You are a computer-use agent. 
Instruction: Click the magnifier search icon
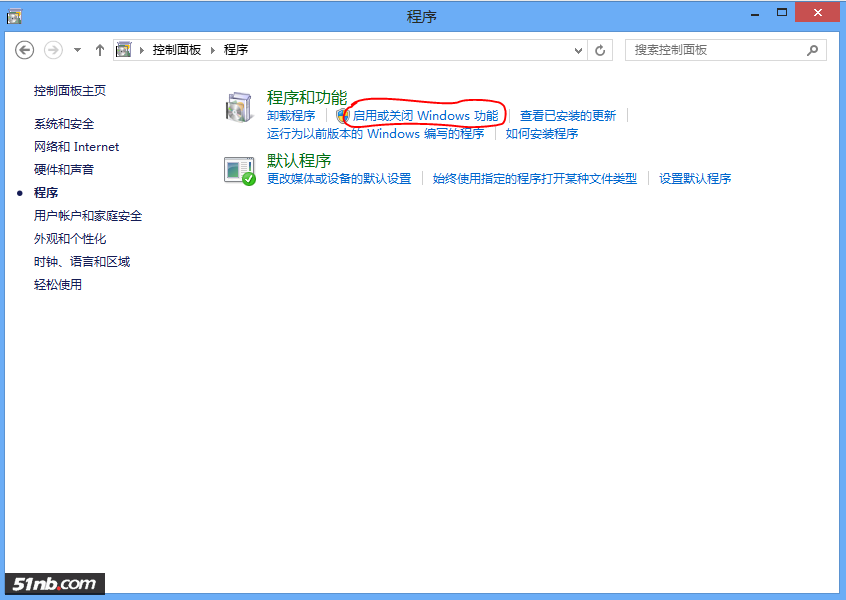pyautogui.click(x=812, y=50)
